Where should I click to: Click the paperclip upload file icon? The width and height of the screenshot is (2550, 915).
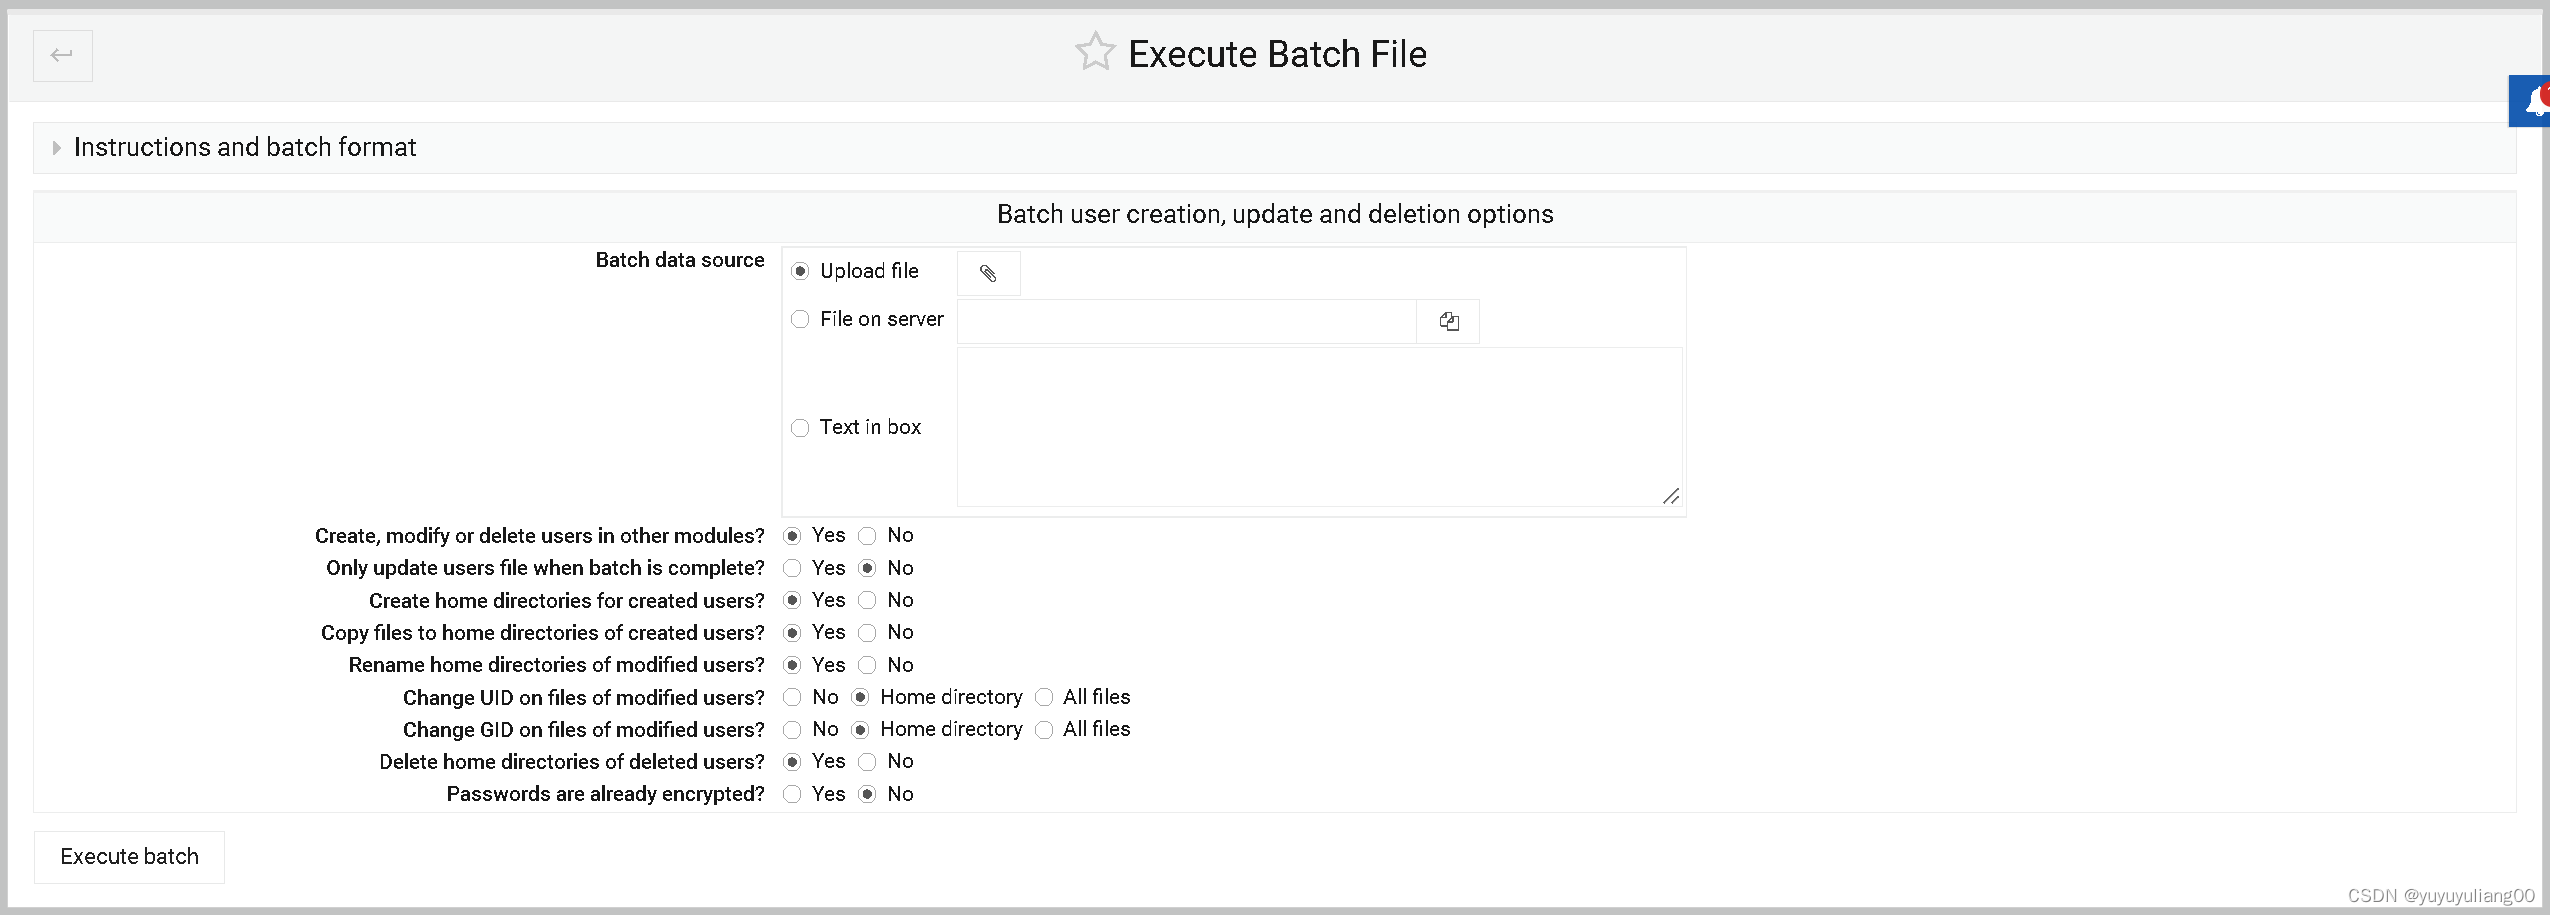coord(988,273)
